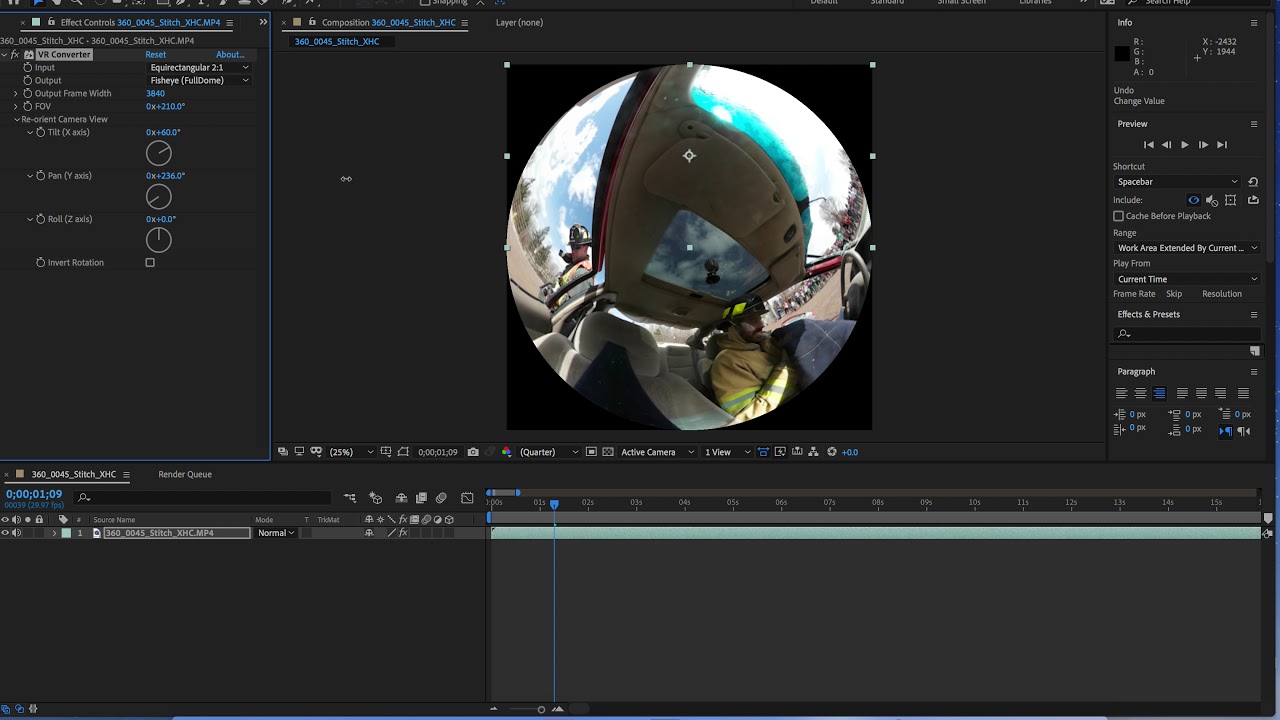Click Reset on VR Converter effect
The height and width of the screenshot is (720, 1280).
tap(156, 54)
